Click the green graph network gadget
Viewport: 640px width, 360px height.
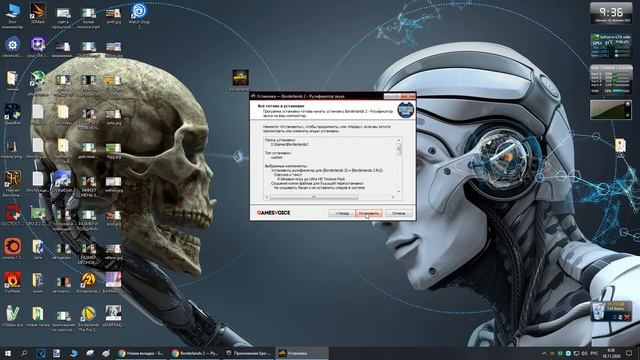click(x=611, y=110)
